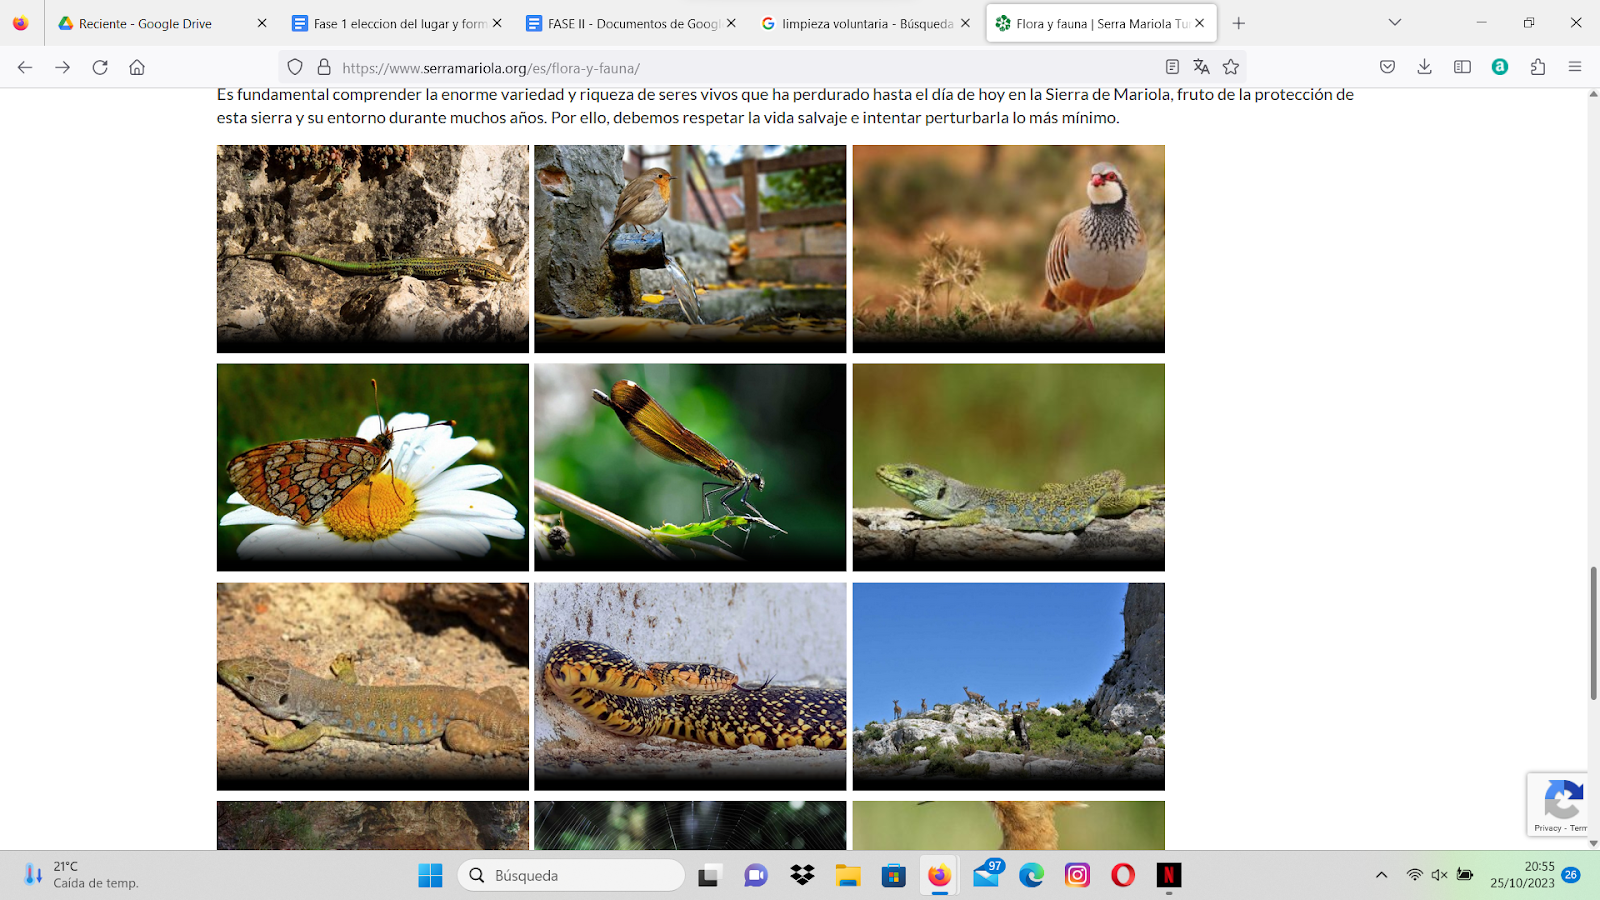The width and height of the screenshot is (1600, 900).
Task: Switch to limpieza voluntaria search tab
Action: coord(867,23)
